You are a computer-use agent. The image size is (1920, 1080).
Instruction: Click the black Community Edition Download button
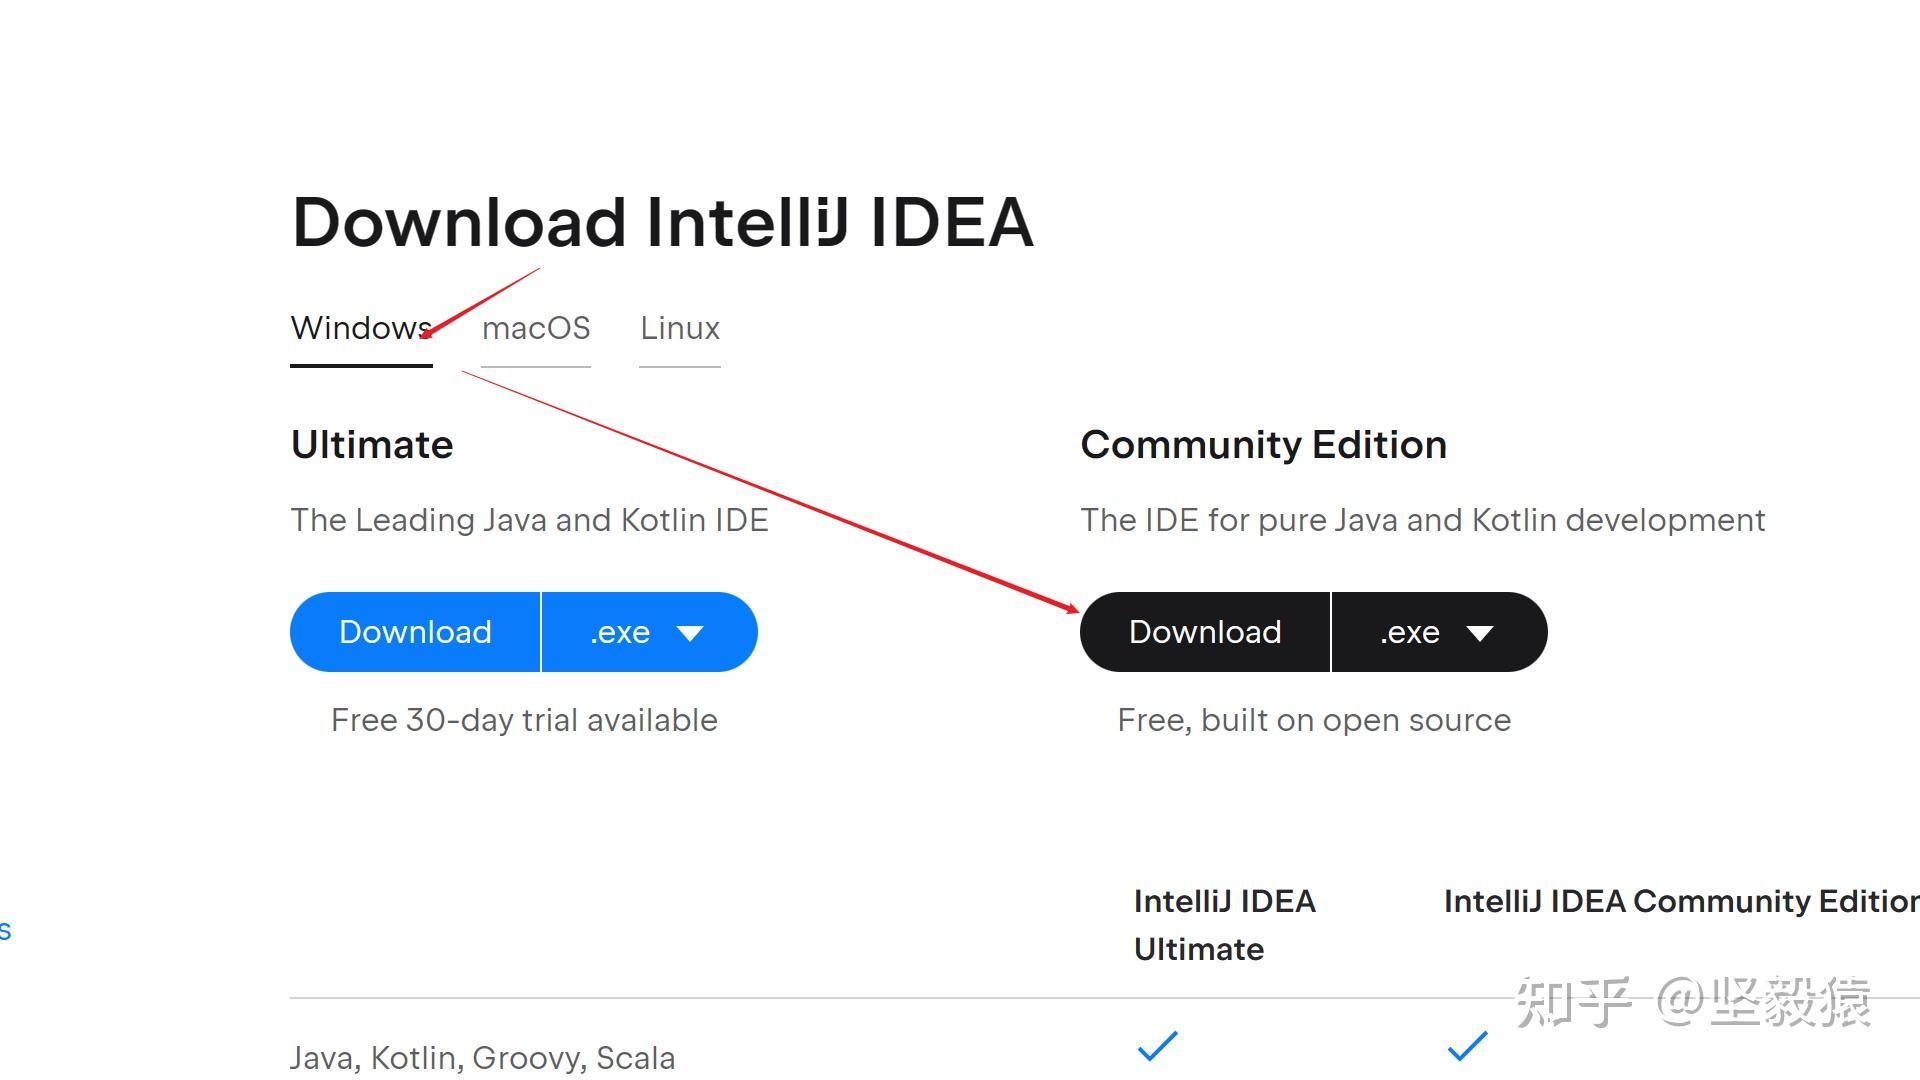(x=1205, y=632)
